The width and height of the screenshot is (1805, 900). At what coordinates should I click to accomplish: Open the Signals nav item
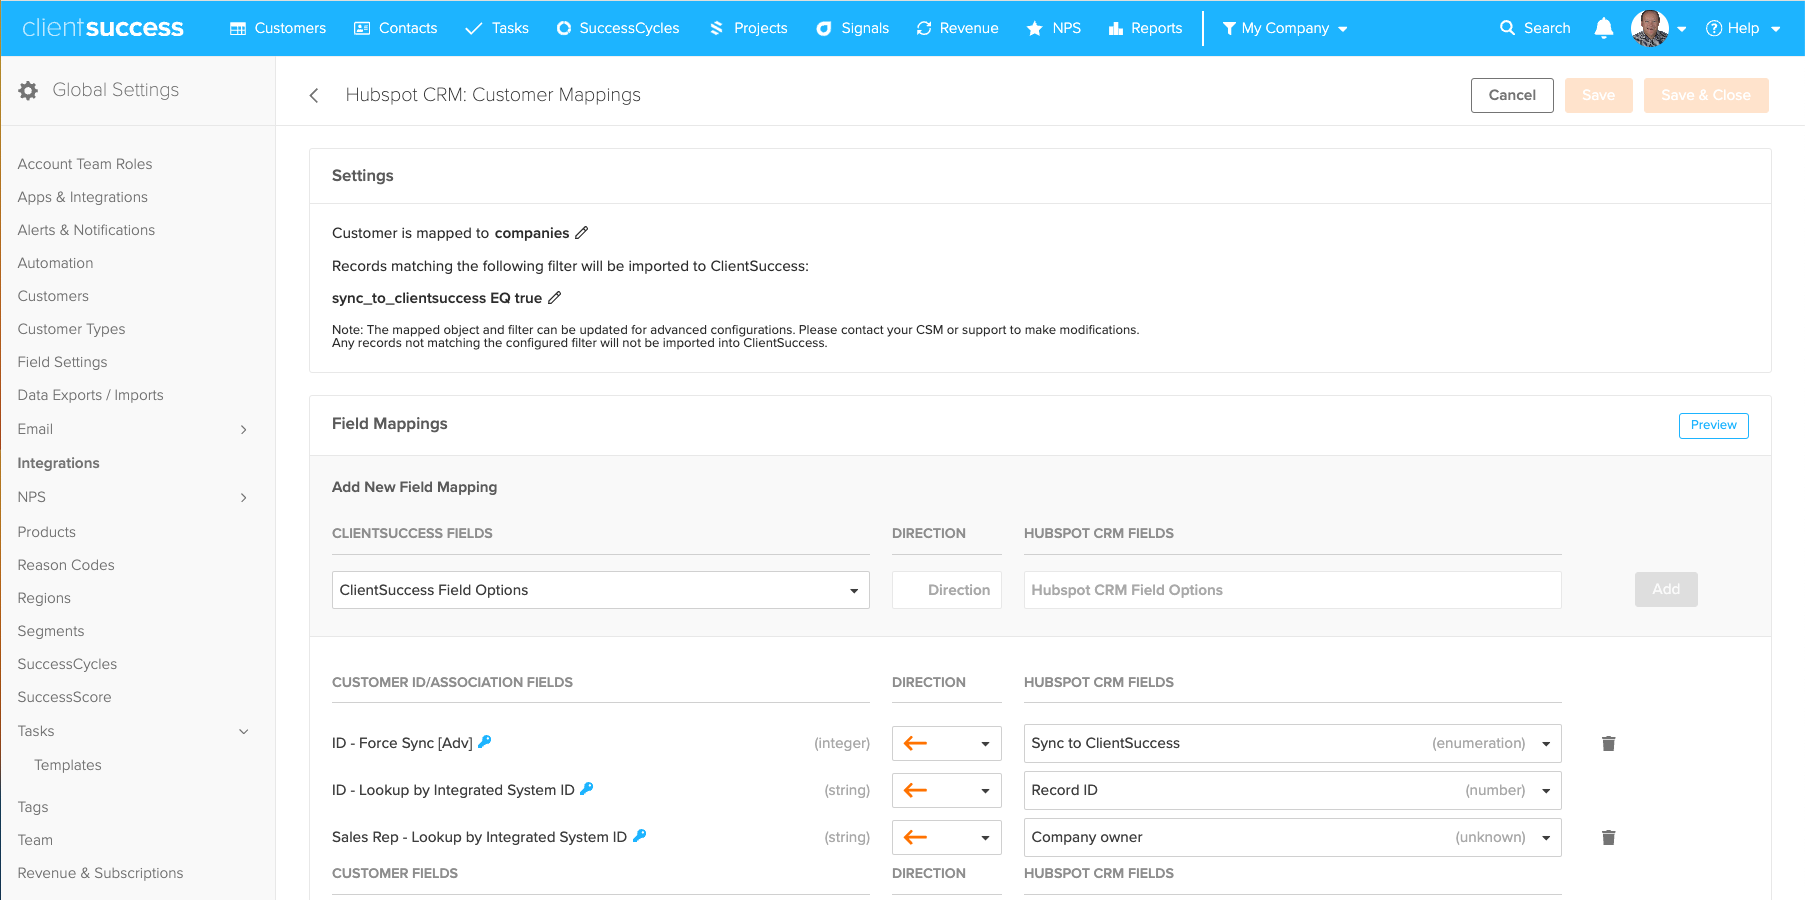(x=853, y=28)
